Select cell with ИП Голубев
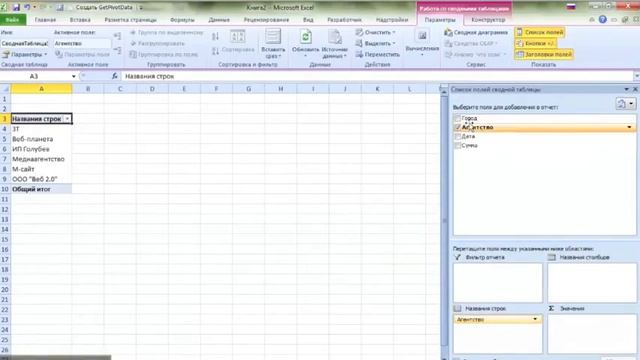 click(x=41, y=149)
